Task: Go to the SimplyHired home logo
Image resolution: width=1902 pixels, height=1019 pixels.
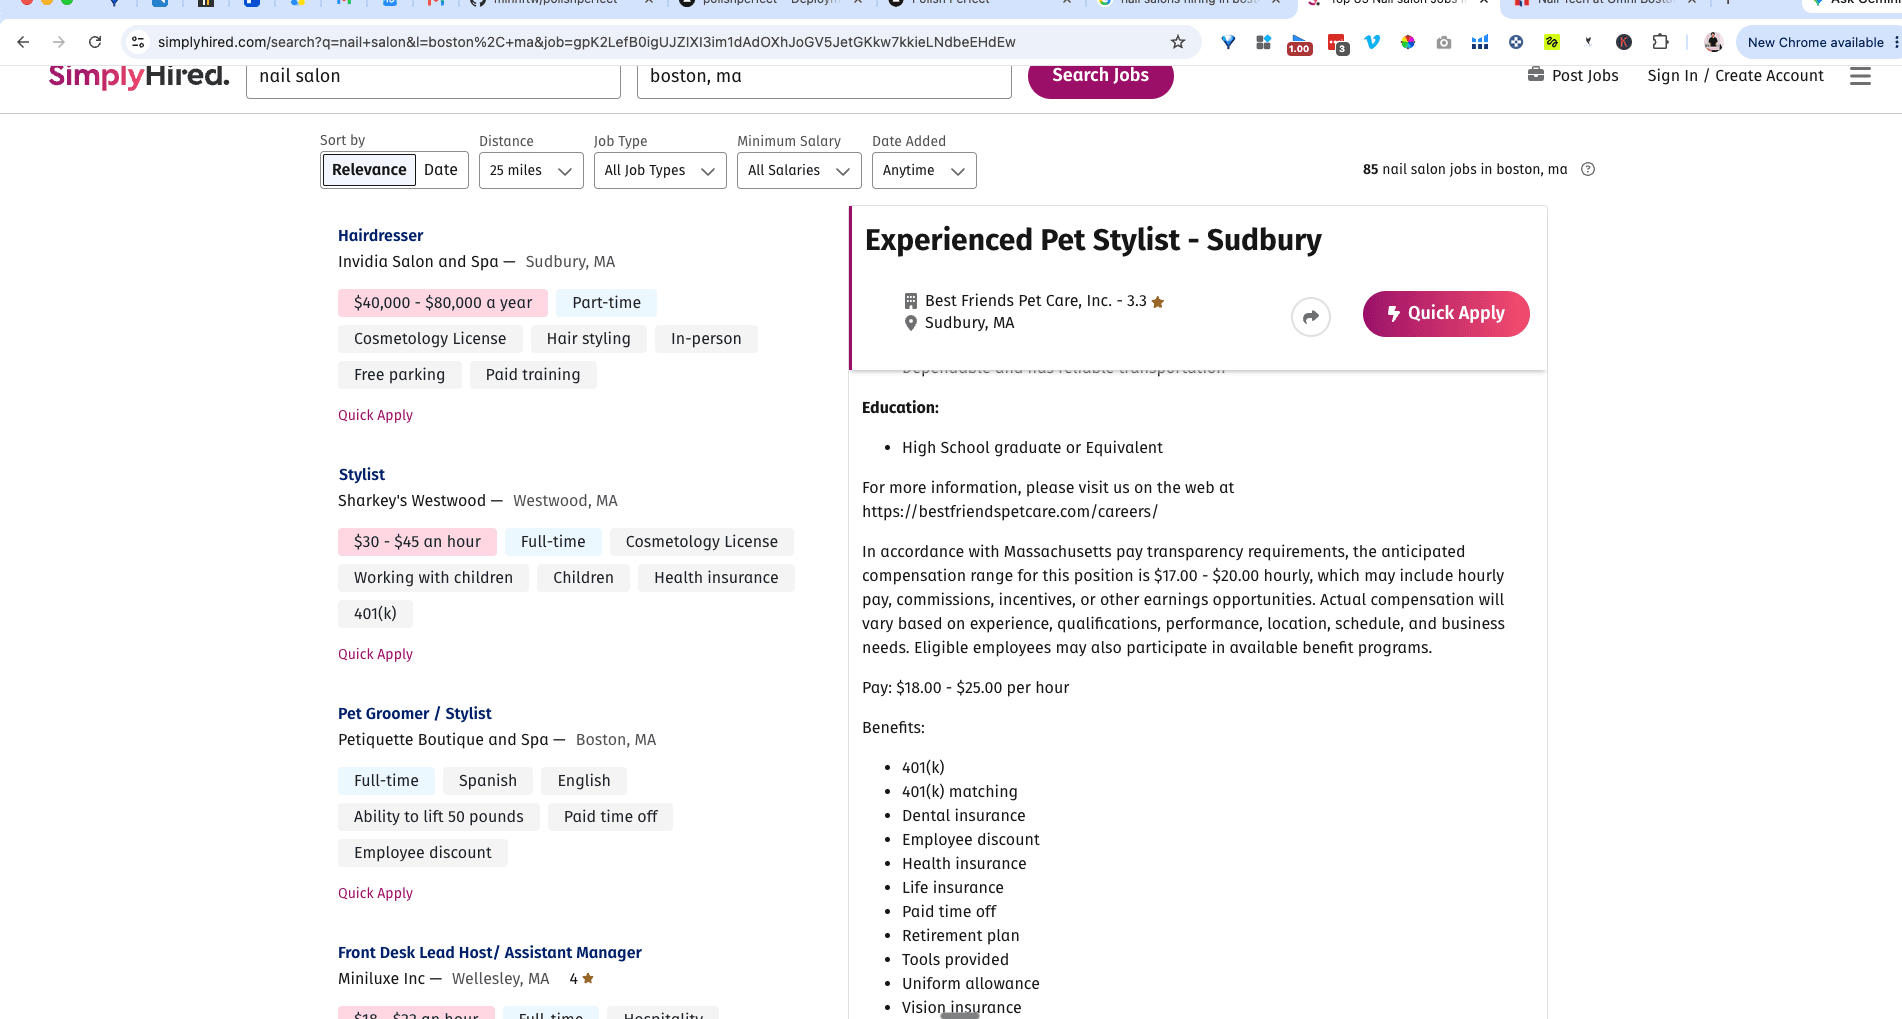Action: click(139, 76)
